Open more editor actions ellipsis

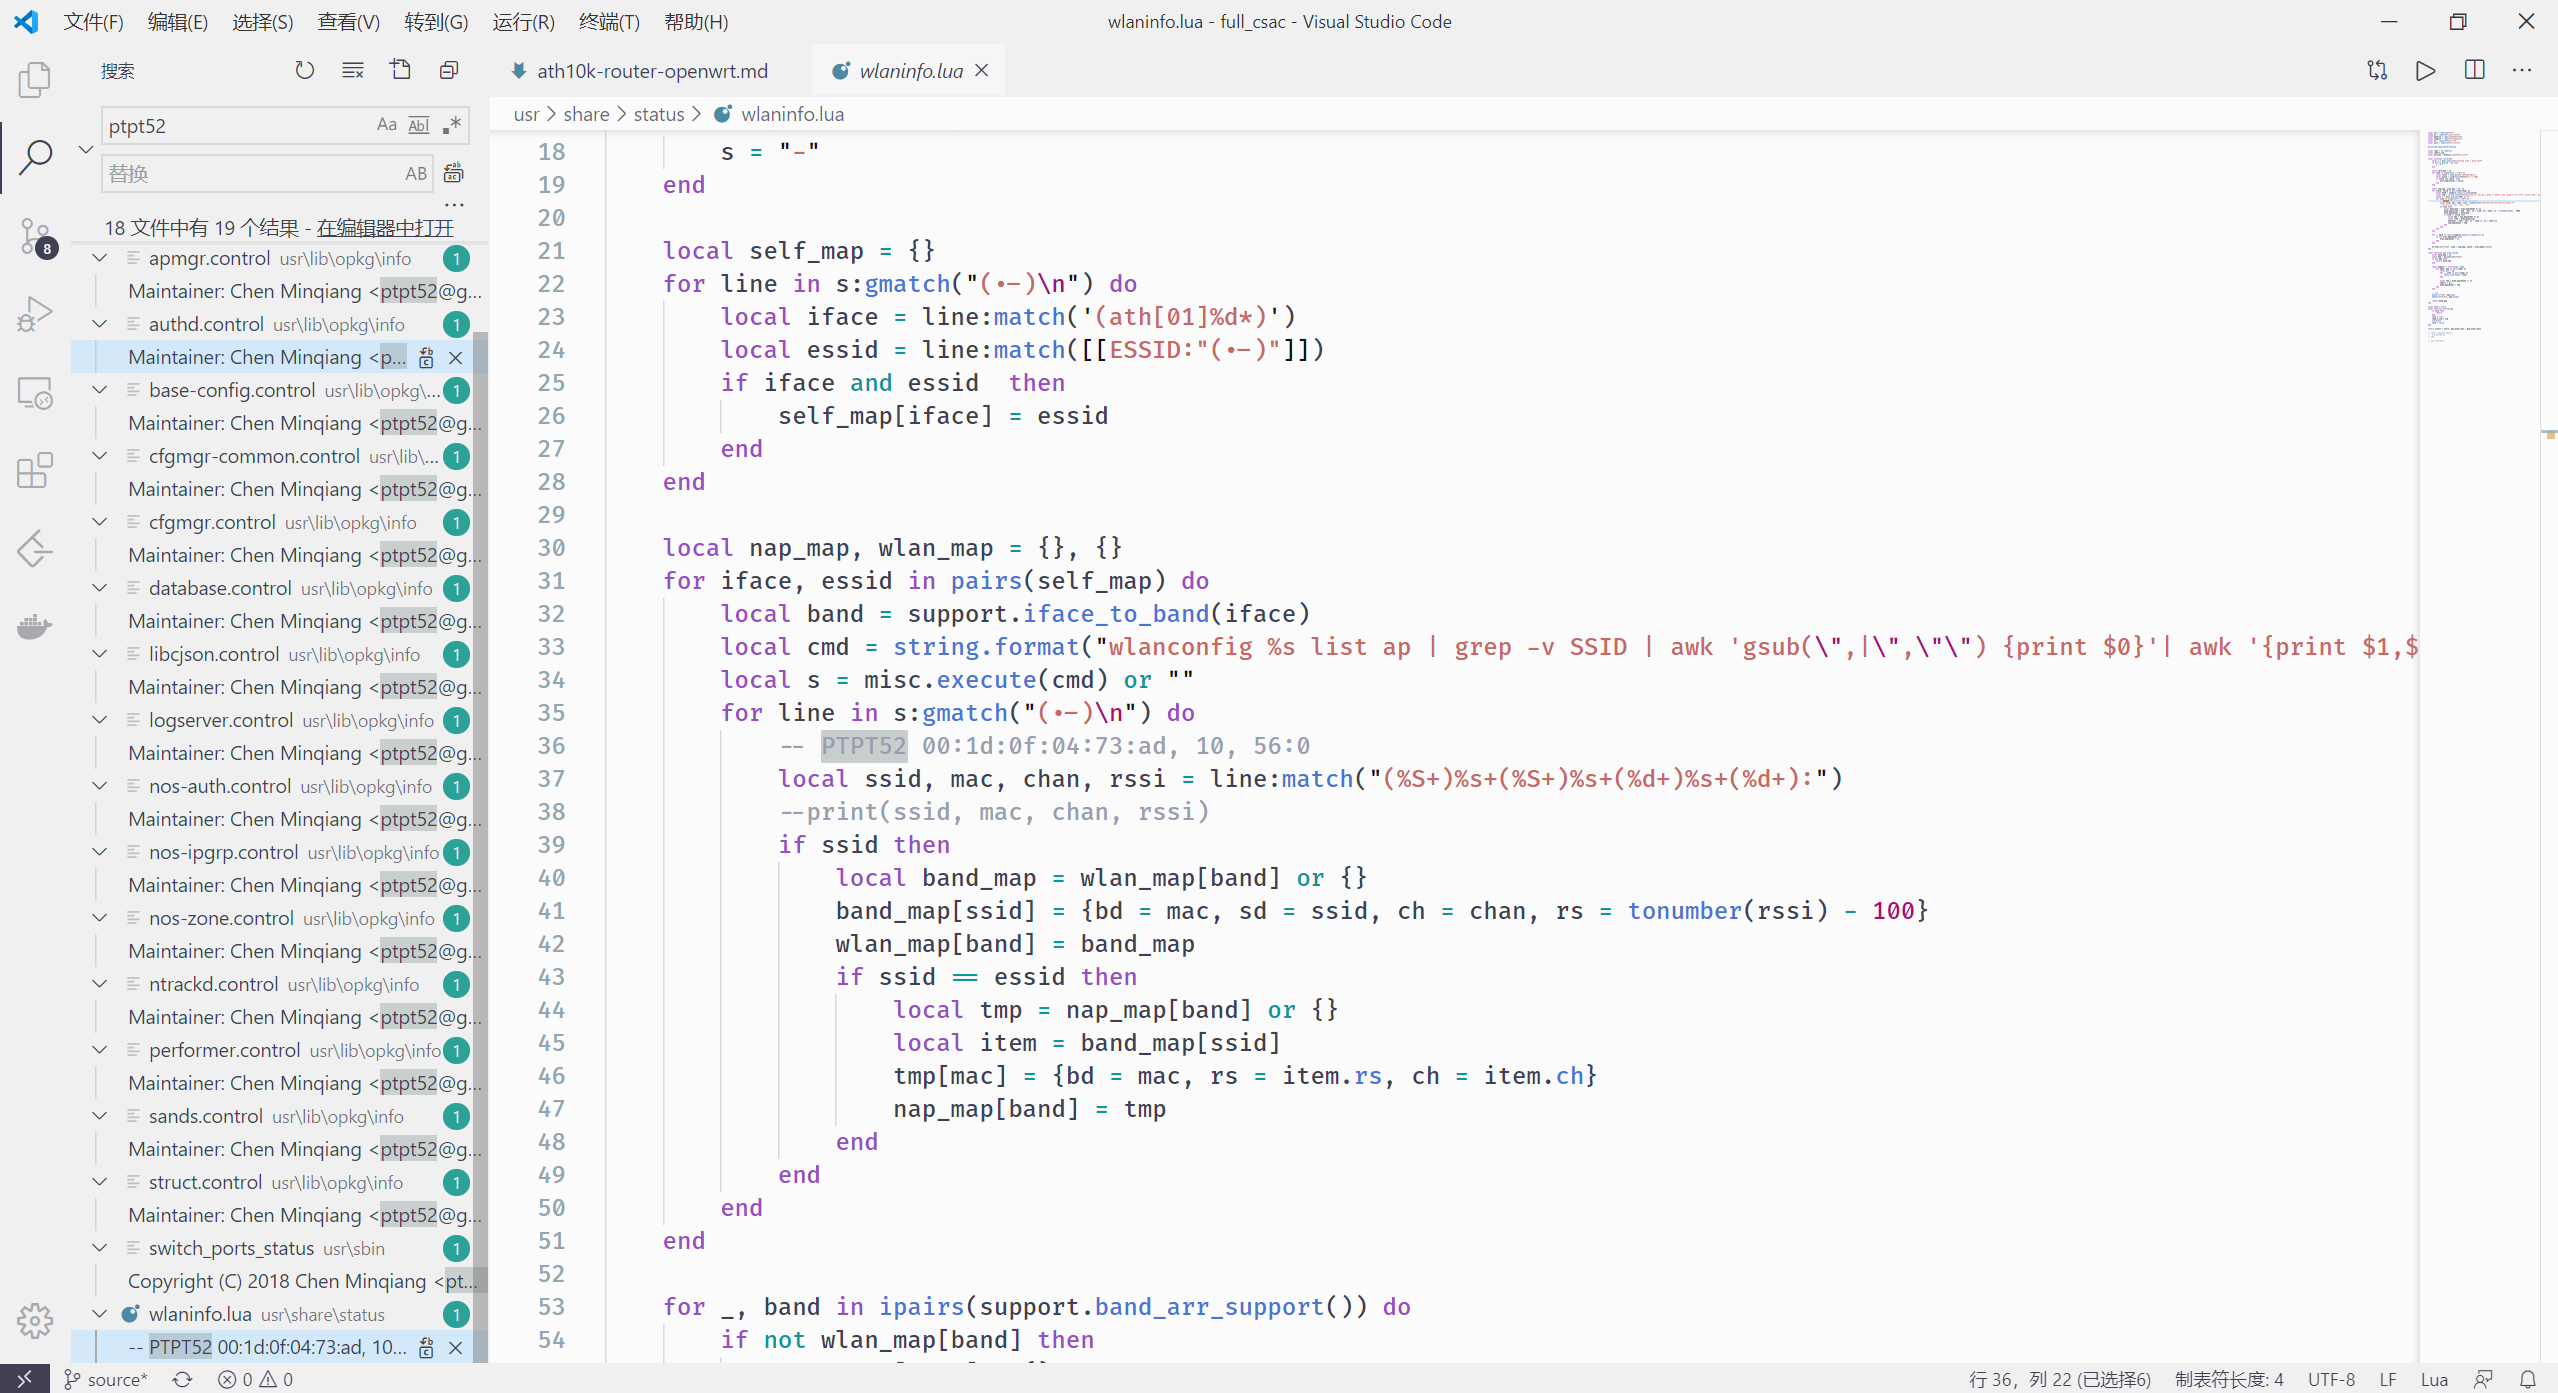[x=2522, y=70]
